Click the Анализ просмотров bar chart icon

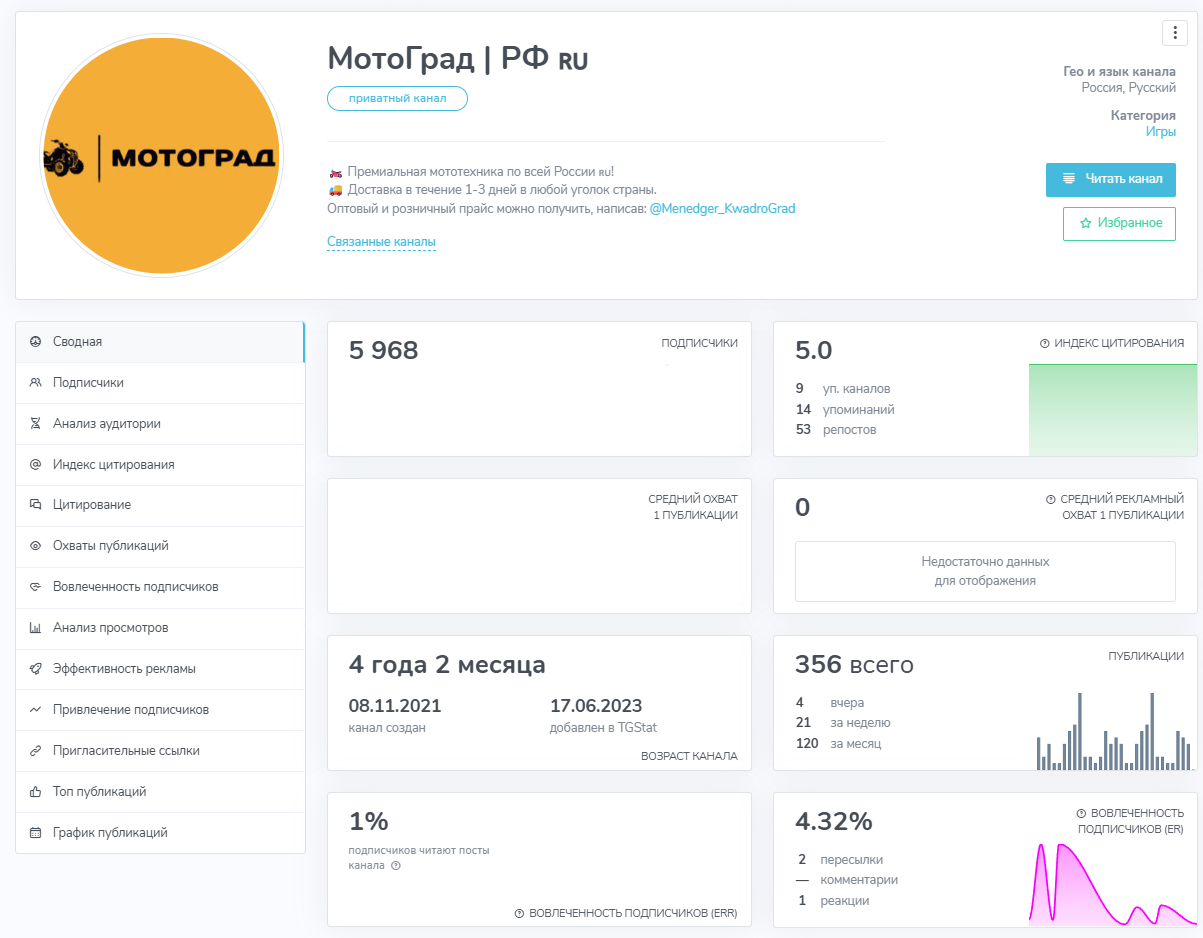coord(35,628)
